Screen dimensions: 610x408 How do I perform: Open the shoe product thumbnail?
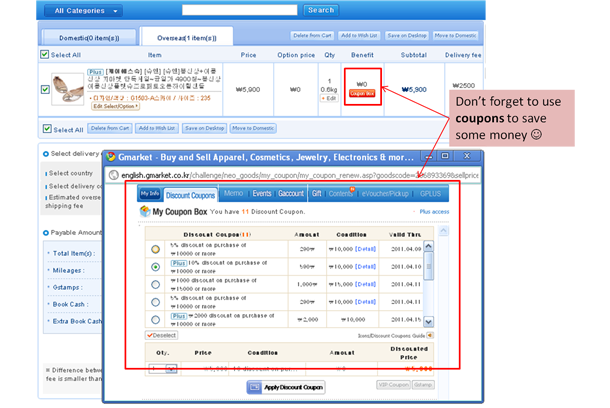click(68, 90)
